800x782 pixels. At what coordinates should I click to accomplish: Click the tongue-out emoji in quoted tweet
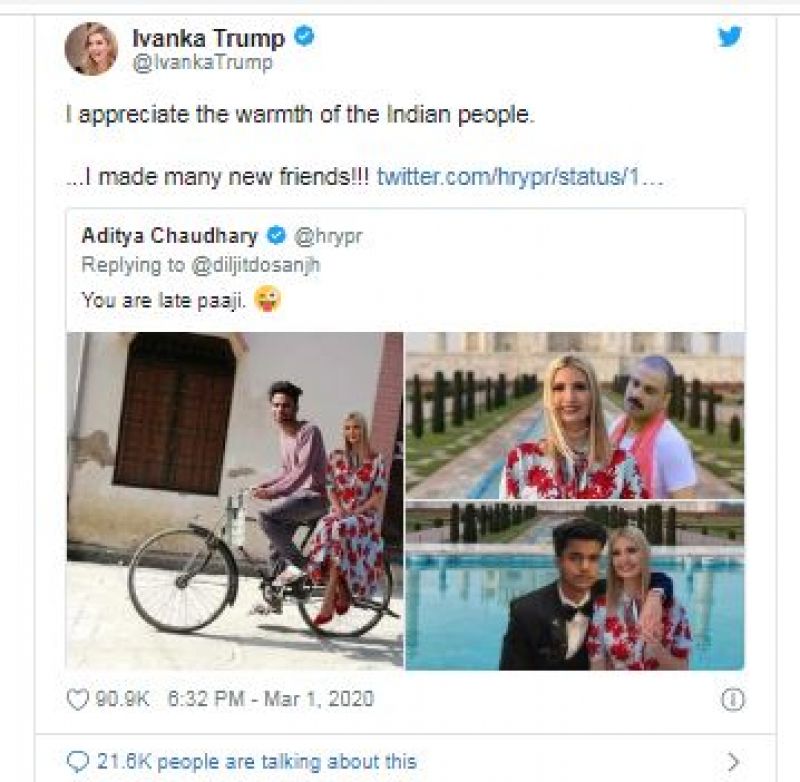(x=267, y=298)
